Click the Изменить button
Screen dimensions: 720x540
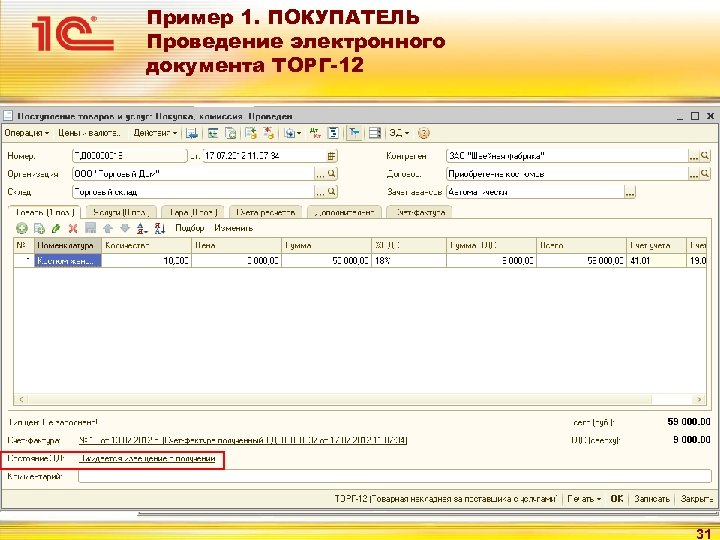[x=234, y=228]
